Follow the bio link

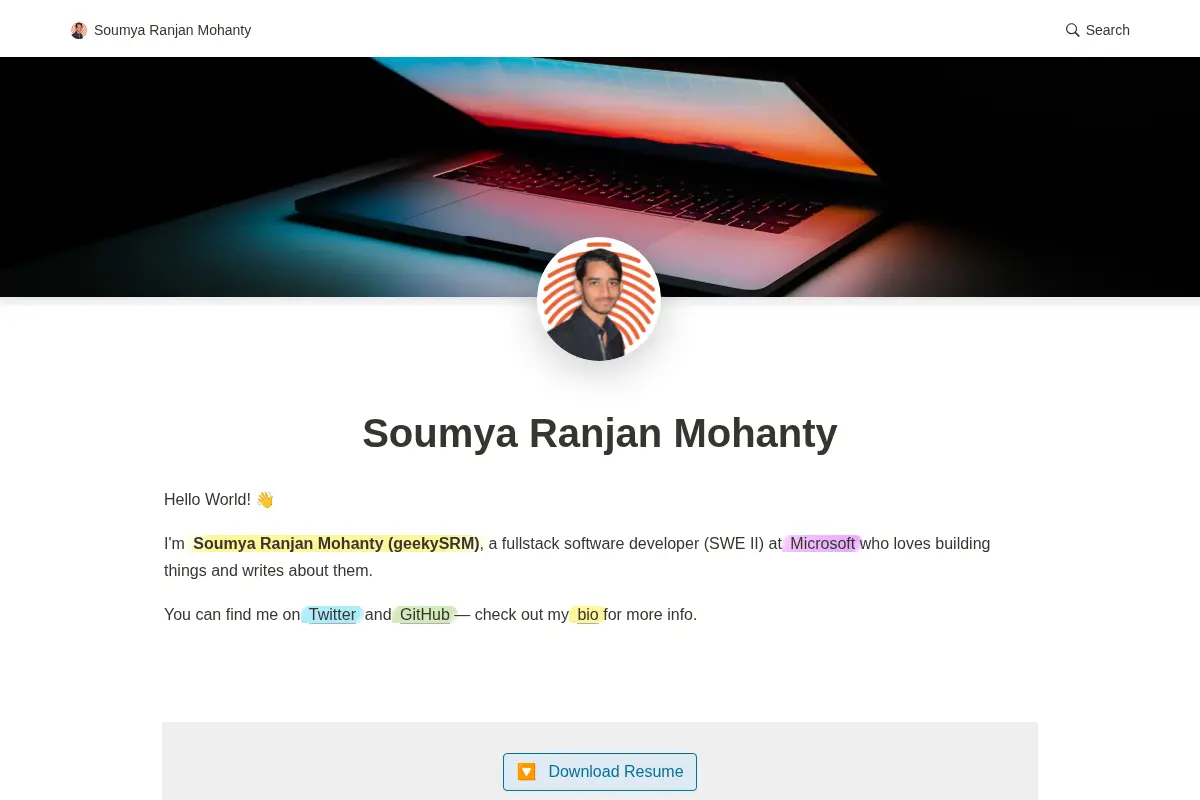click(588, 615)
